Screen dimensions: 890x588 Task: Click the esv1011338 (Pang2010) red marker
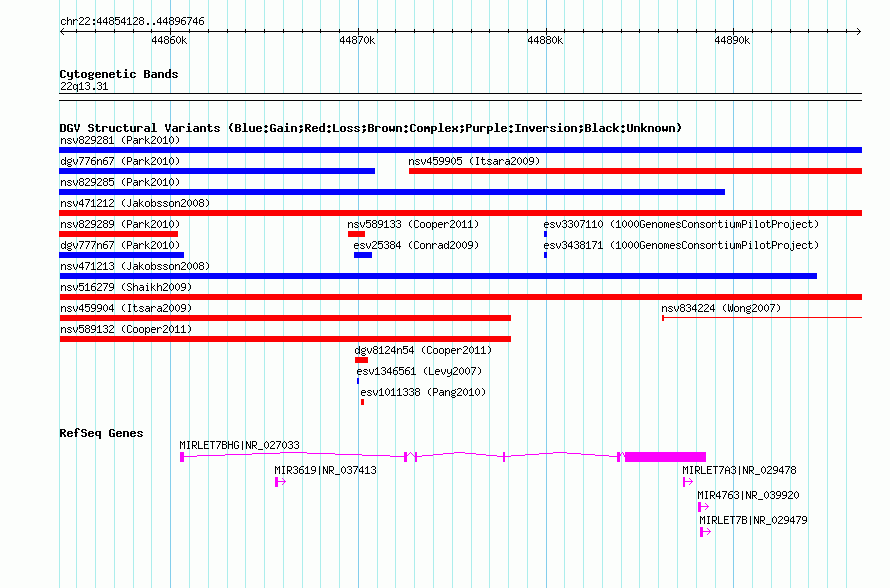point(362,402)
